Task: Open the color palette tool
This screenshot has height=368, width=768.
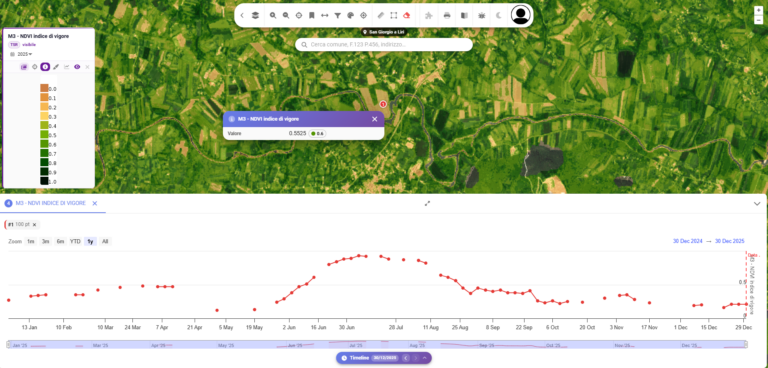Action: pos(350,16)
